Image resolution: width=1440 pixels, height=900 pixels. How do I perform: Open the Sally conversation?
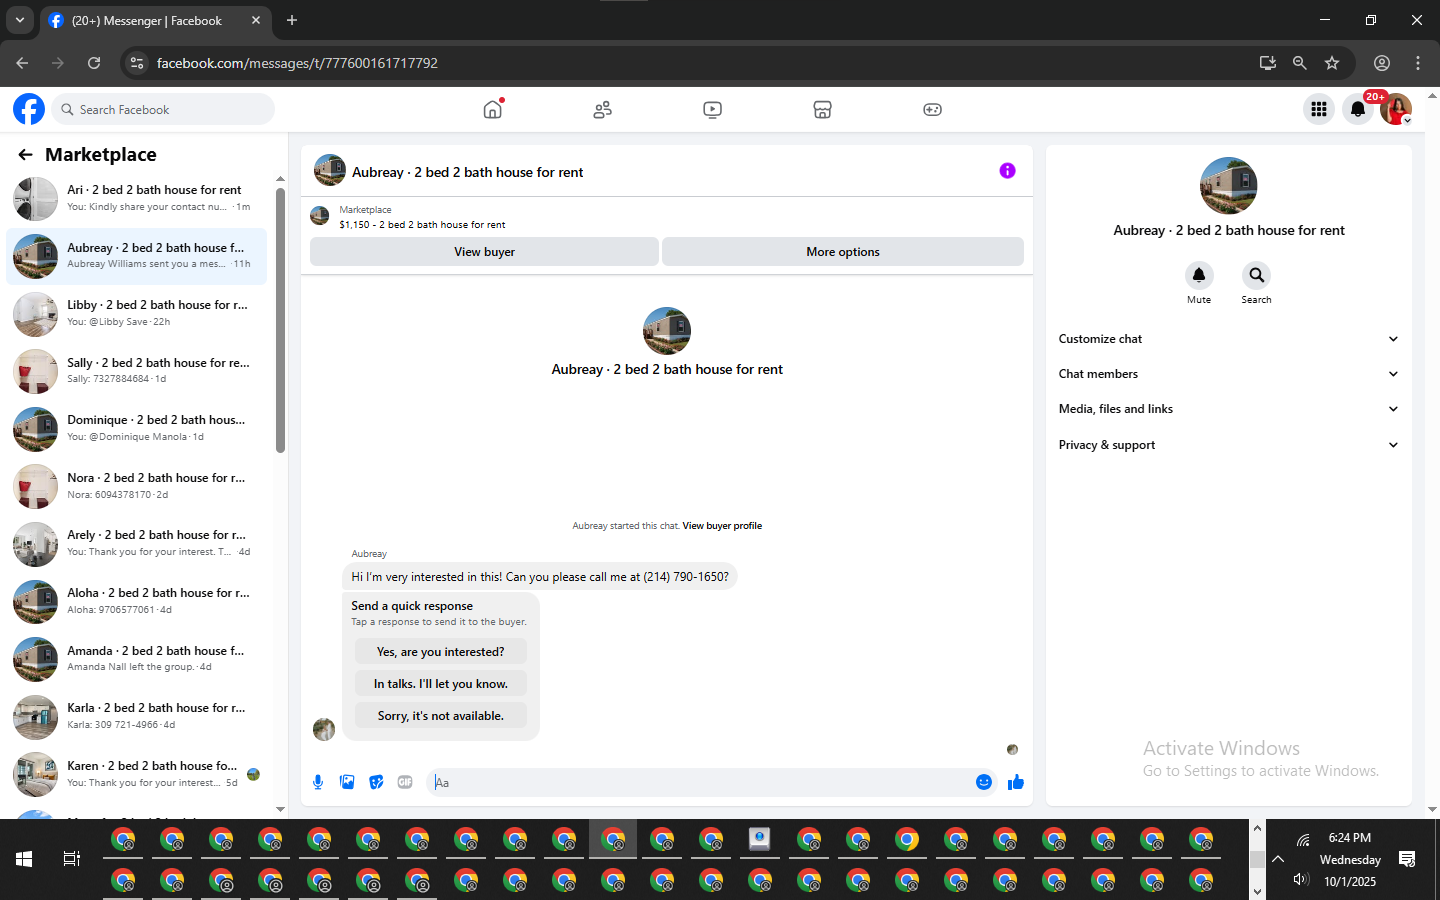point(137,371)
